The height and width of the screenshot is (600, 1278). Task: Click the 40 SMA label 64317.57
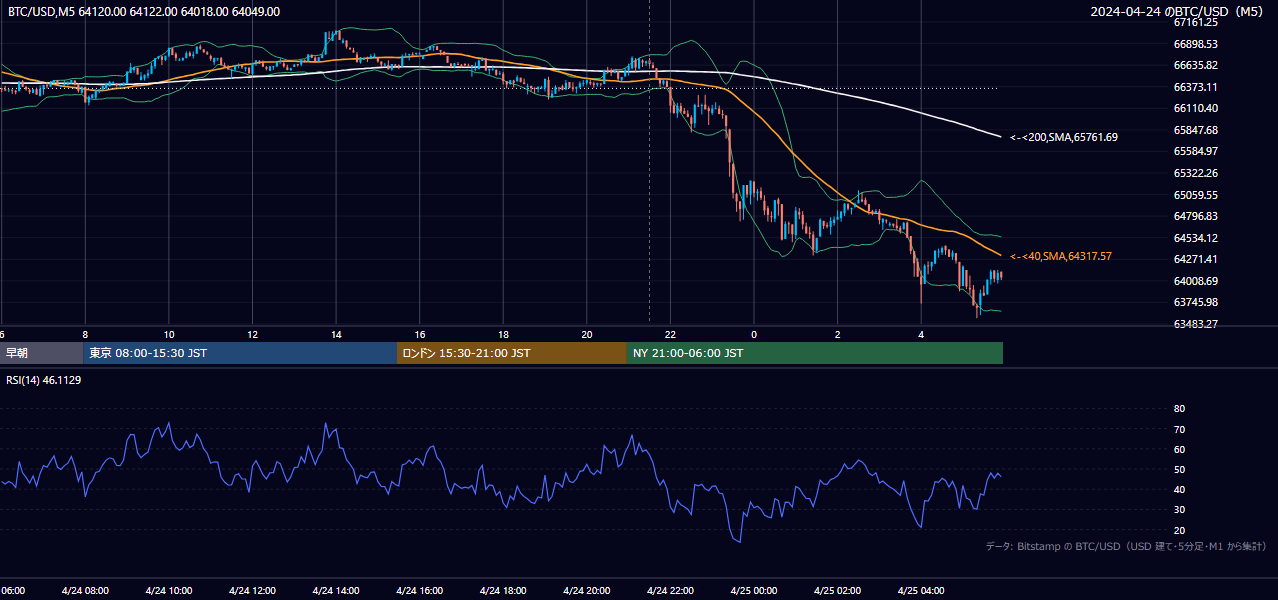[x=1061, y=257]
